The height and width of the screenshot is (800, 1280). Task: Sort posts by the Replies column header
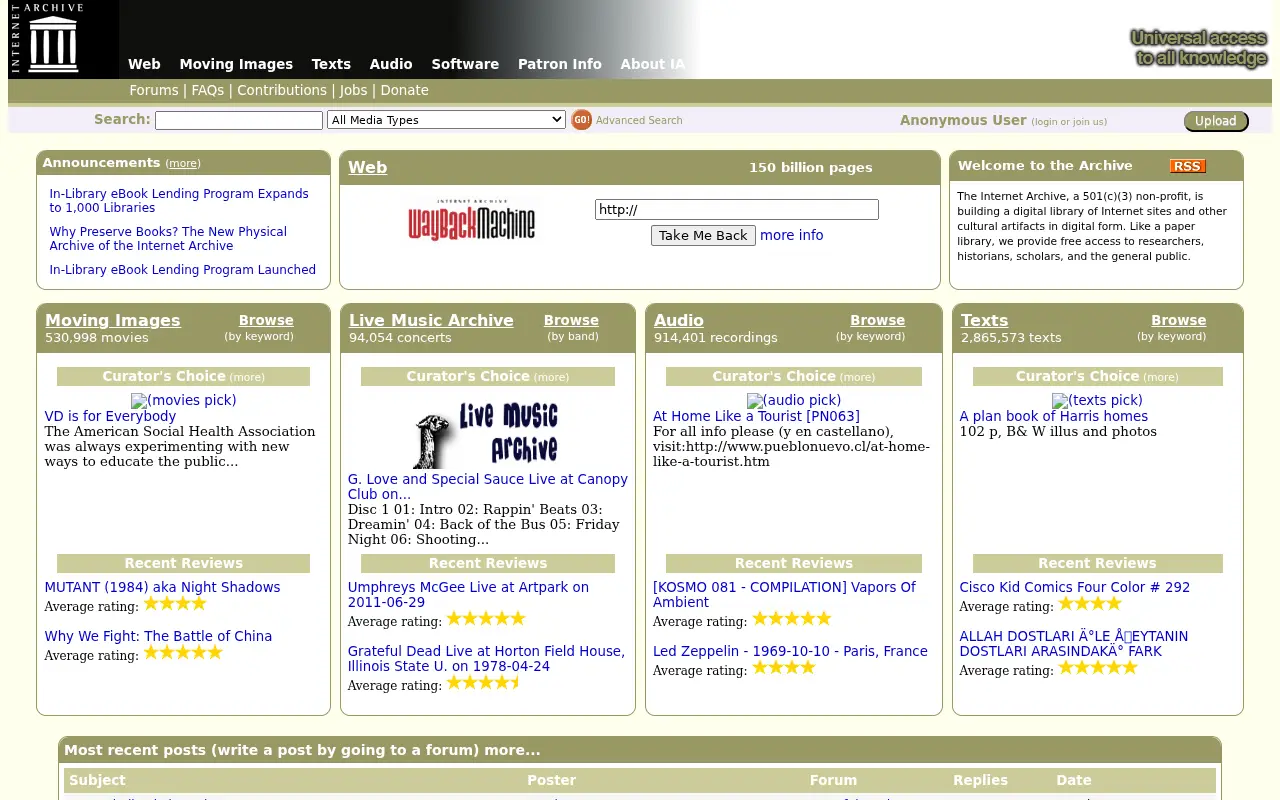tap(980, 780)
